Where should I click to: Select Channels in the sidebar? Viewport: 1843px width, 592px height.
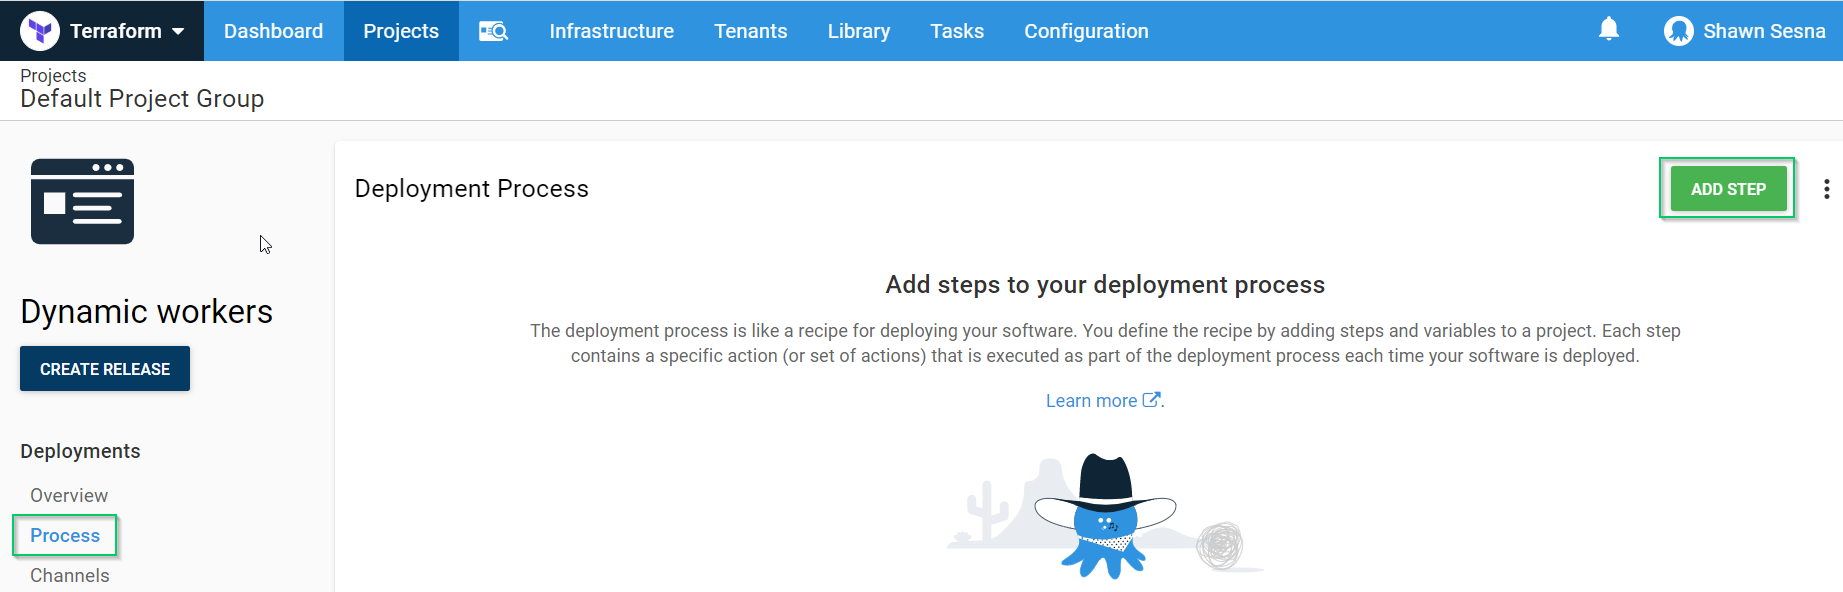pyautogui.click(x=70, y=575)
